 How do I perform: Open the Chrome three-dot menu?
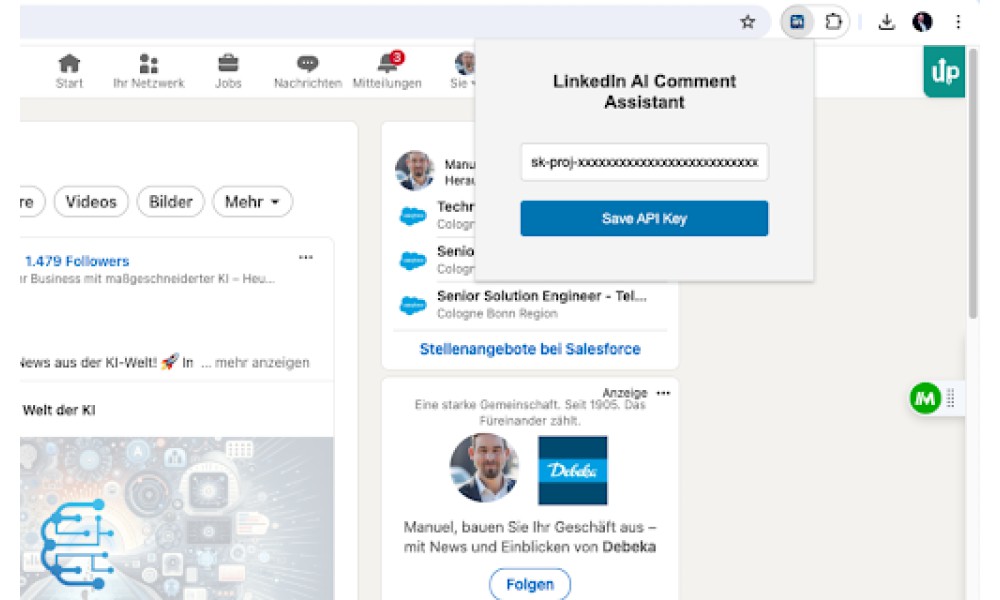point(958,22)
